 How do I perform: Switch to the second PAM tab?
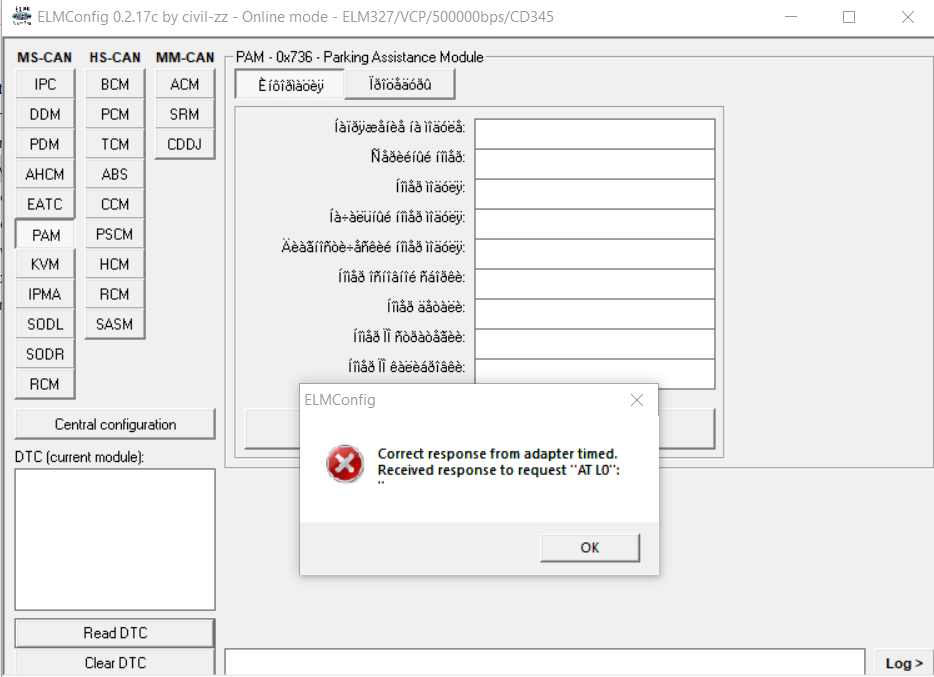pyautogui.click(x=400, y=85)
